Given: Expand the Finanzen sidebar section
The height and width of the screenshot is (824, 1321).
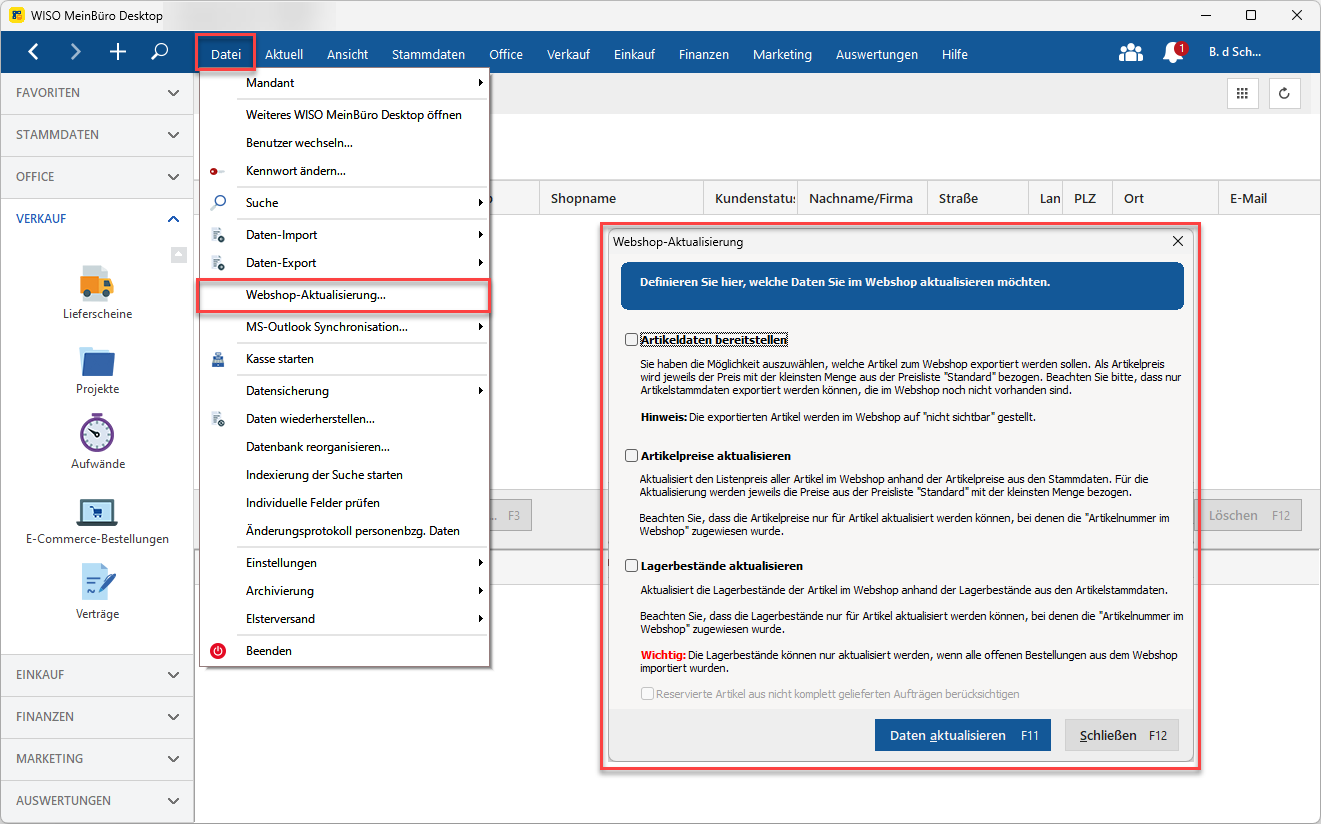Looking at the screenshot, I should 97,717.
